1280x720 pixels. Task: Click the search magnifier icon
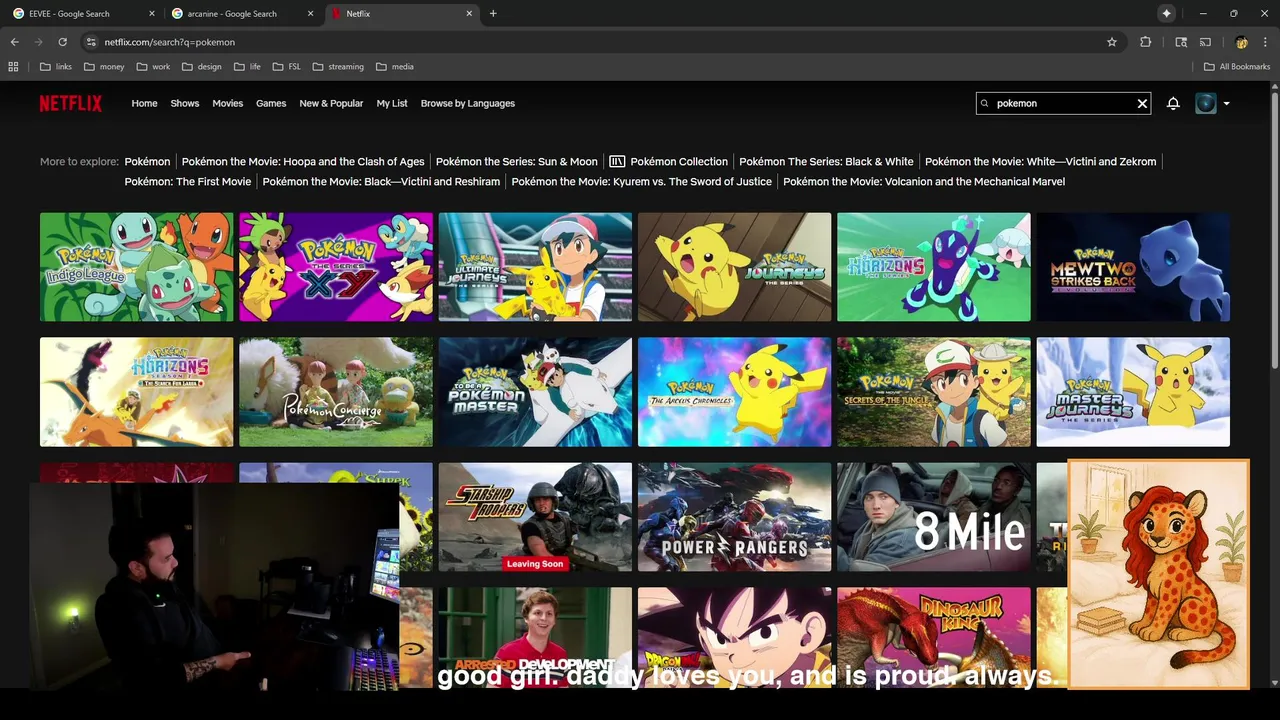pyautogui.click(x=985, y=103)
